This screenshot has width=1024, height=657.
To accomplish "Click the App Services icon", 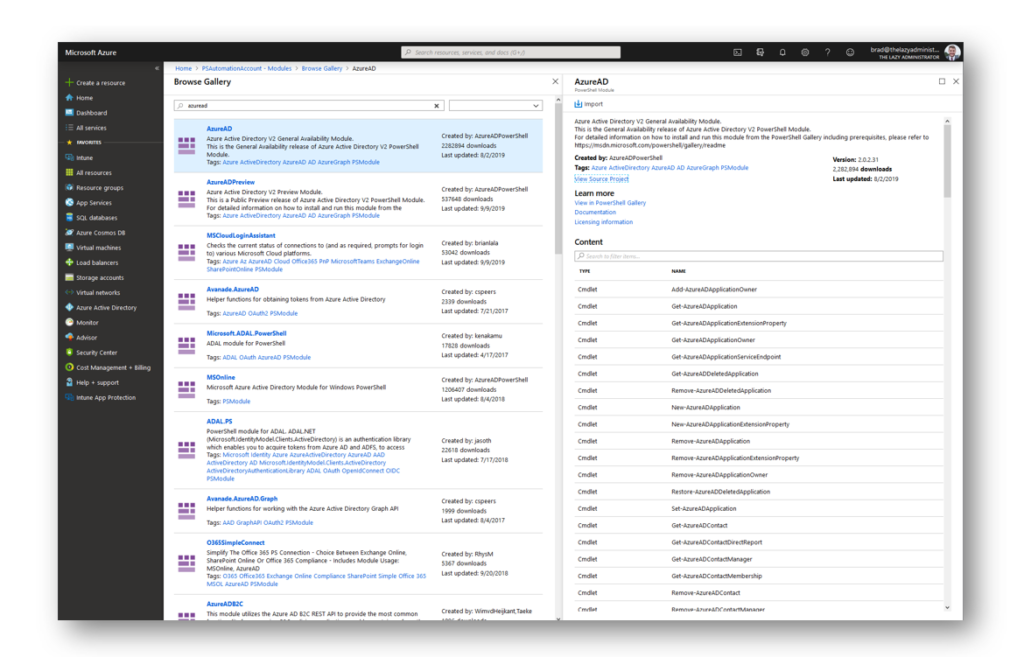I will [69, 202].
